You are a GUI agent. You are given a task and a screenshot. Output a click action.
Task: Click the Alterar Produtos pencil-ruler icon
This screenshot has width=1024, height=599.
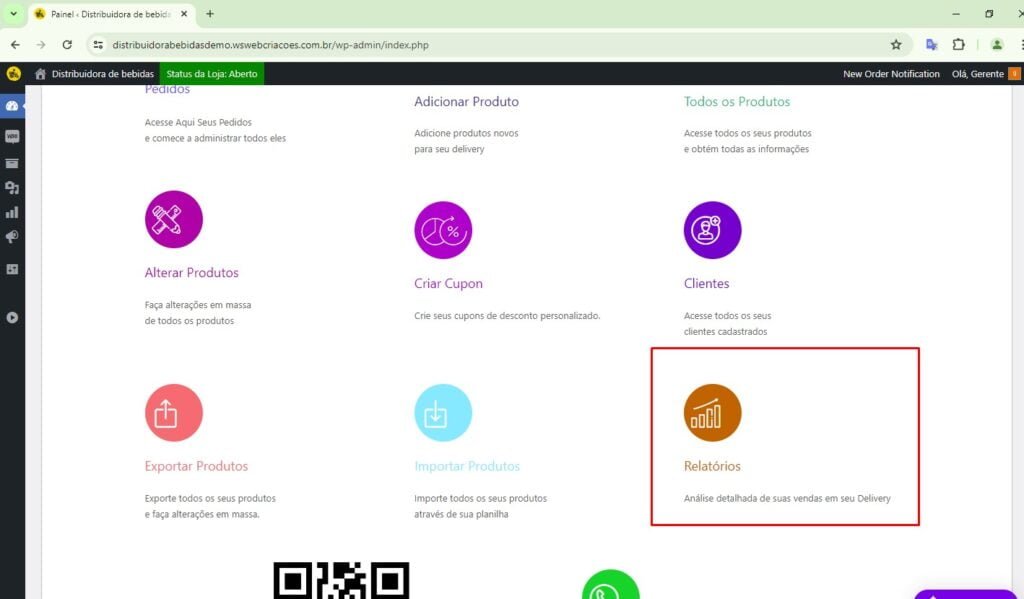[173, 219]
